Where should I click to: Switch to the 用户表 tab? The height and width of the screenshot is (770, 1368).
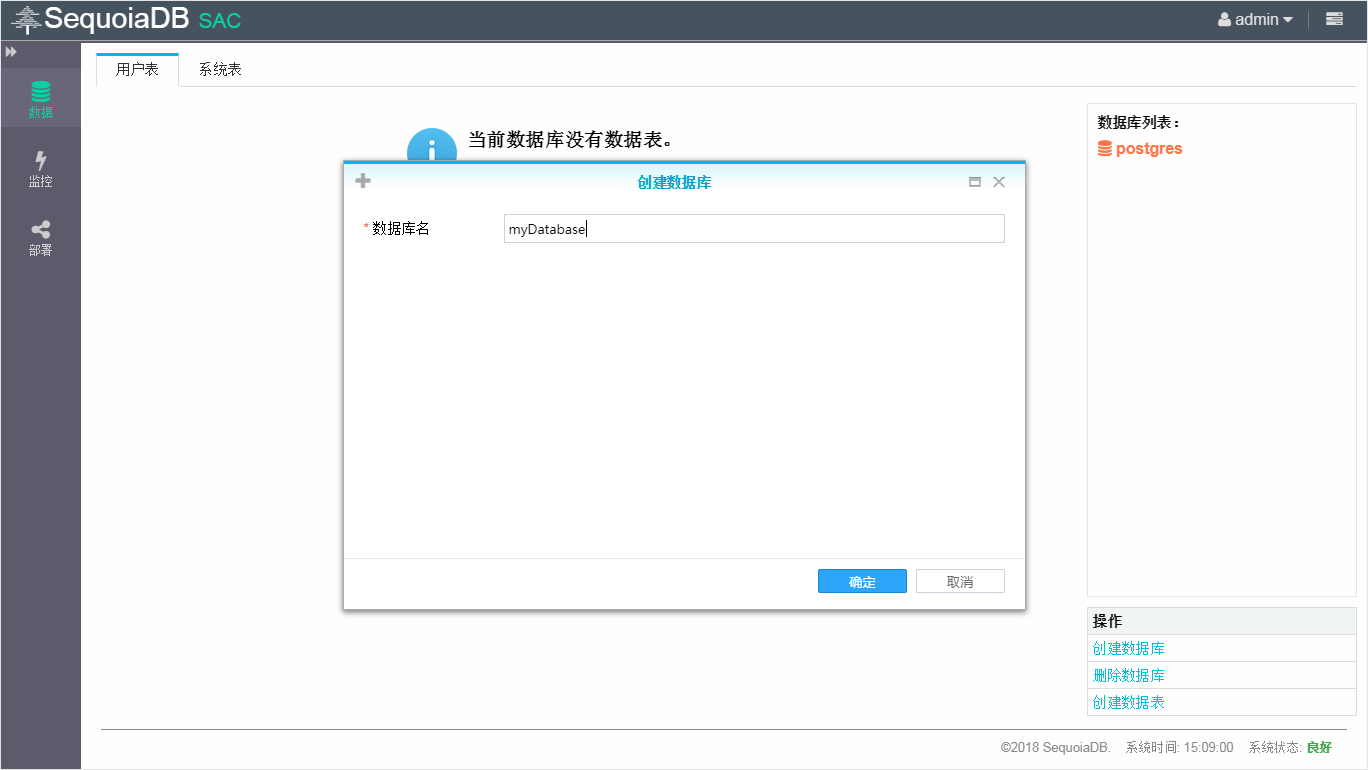pos(137,70)
